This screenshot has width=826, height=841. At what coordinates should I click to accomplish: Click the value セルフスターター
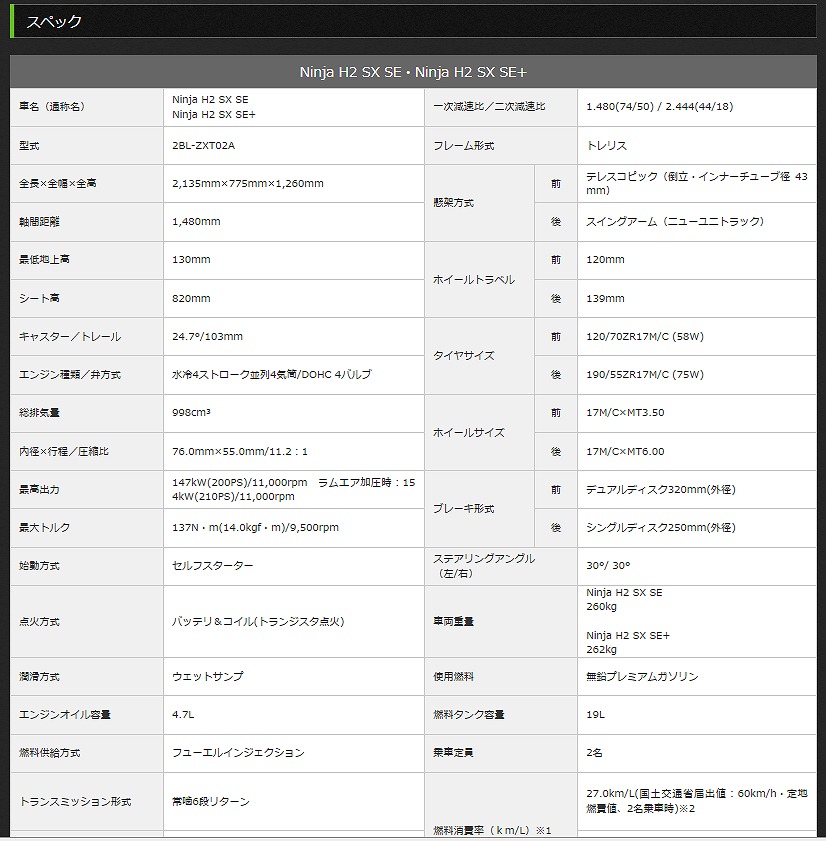[x=212, y=566]
